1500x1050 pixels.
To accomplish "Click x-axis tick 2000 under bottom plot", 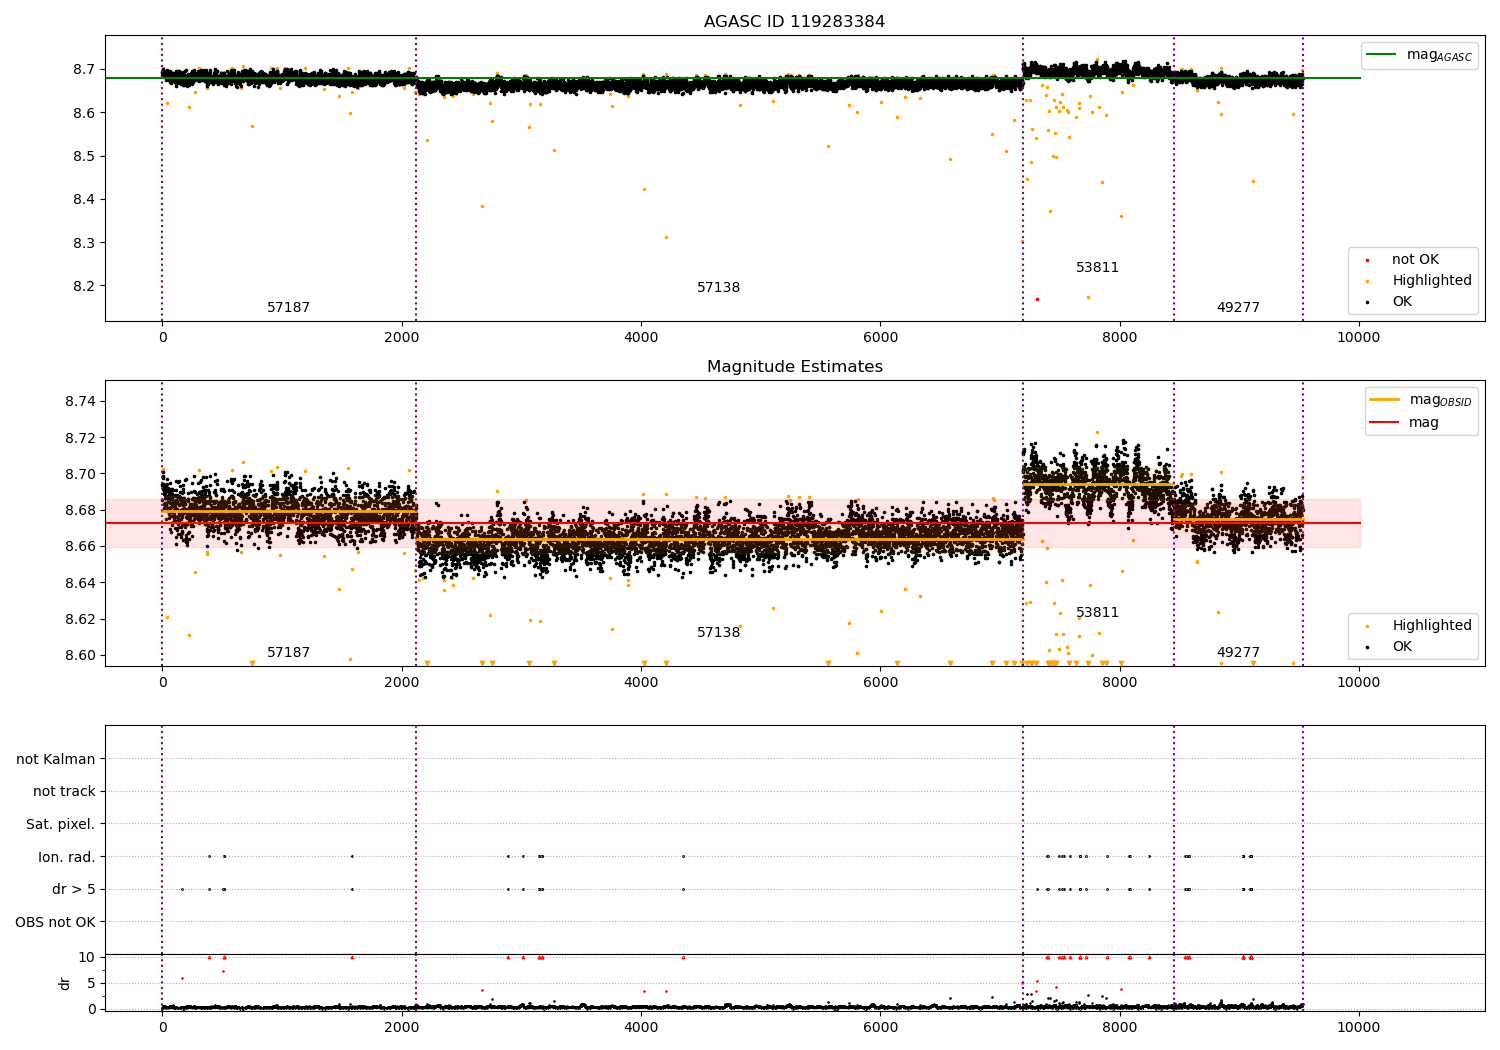I will [401, 1027].
